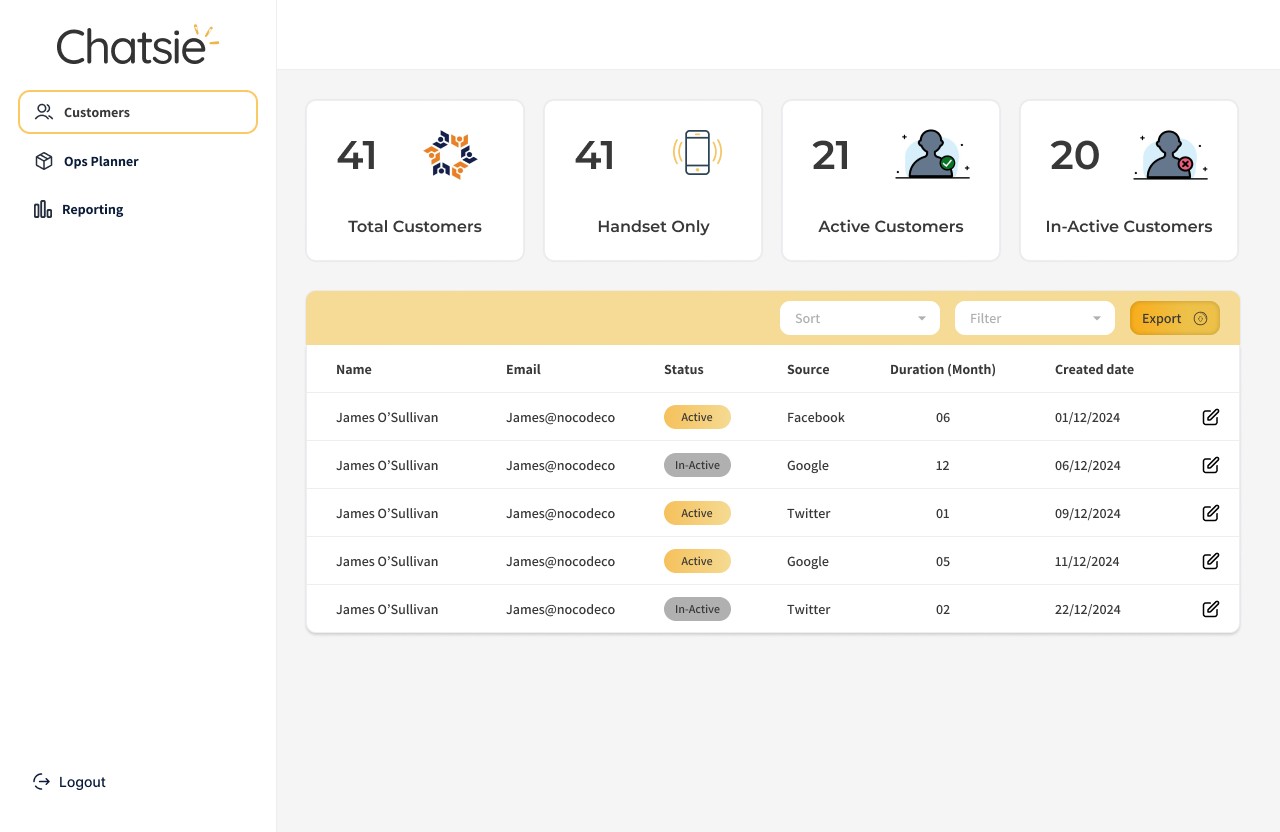Viewport: 1280px width, 832px height.
Task: Open the Customers menu item
Action: (138, 112)
